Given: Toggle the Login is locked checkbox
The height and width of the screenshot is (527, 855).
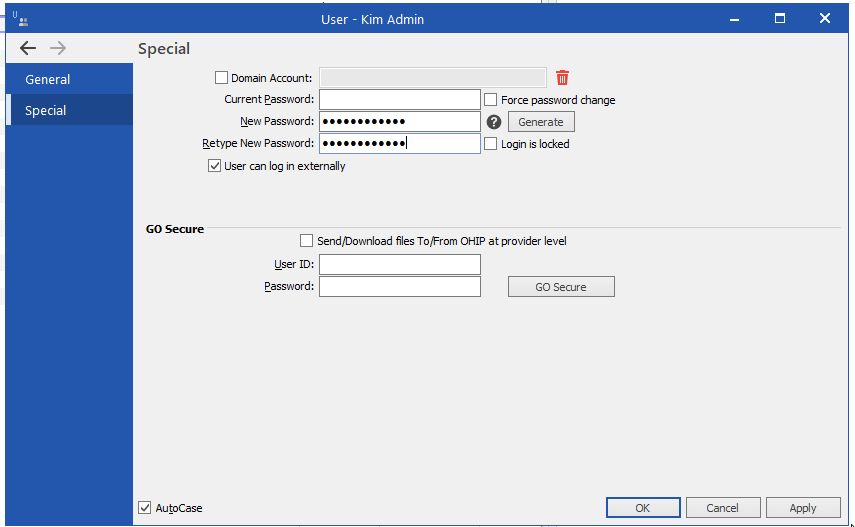Looking at the screenshot, I should tap(491, 144).
